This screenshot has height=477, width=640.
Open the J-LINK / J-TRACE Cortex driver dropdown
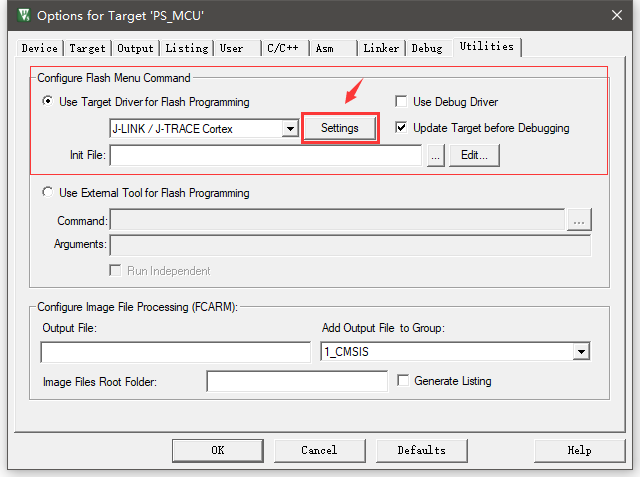pos(290,129)
